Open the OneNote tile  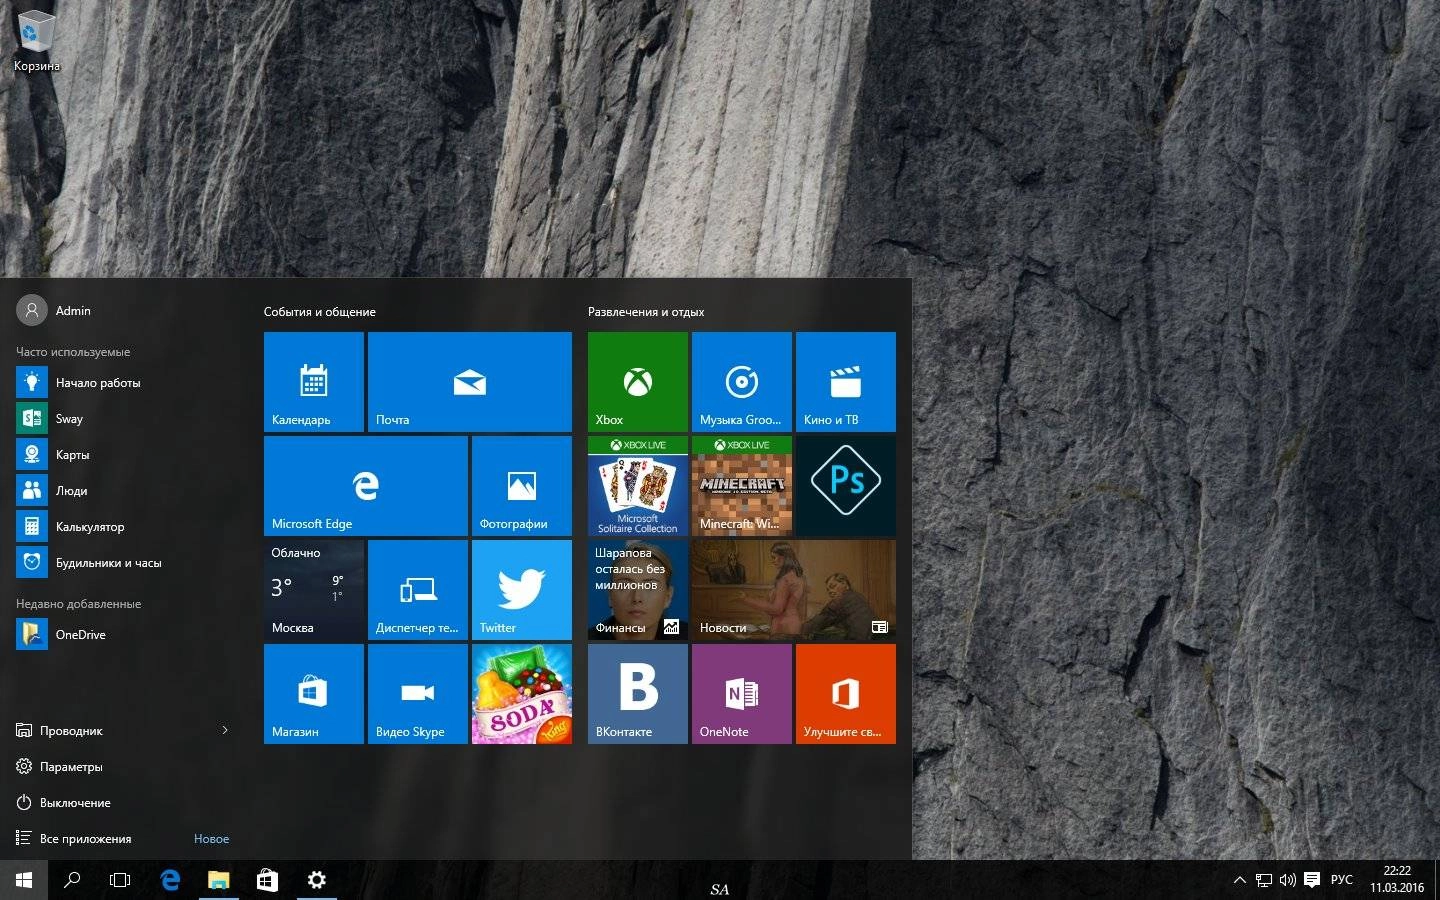742,694
